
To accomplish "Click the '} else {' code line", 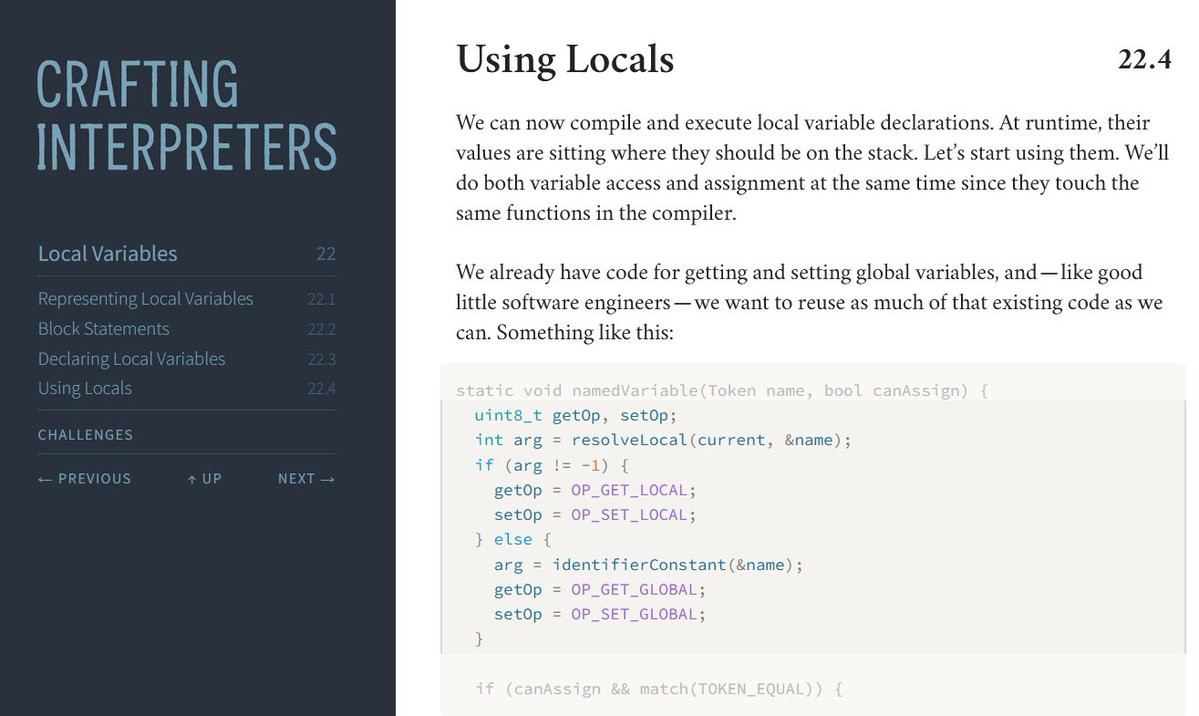I will tap(513, 539).
